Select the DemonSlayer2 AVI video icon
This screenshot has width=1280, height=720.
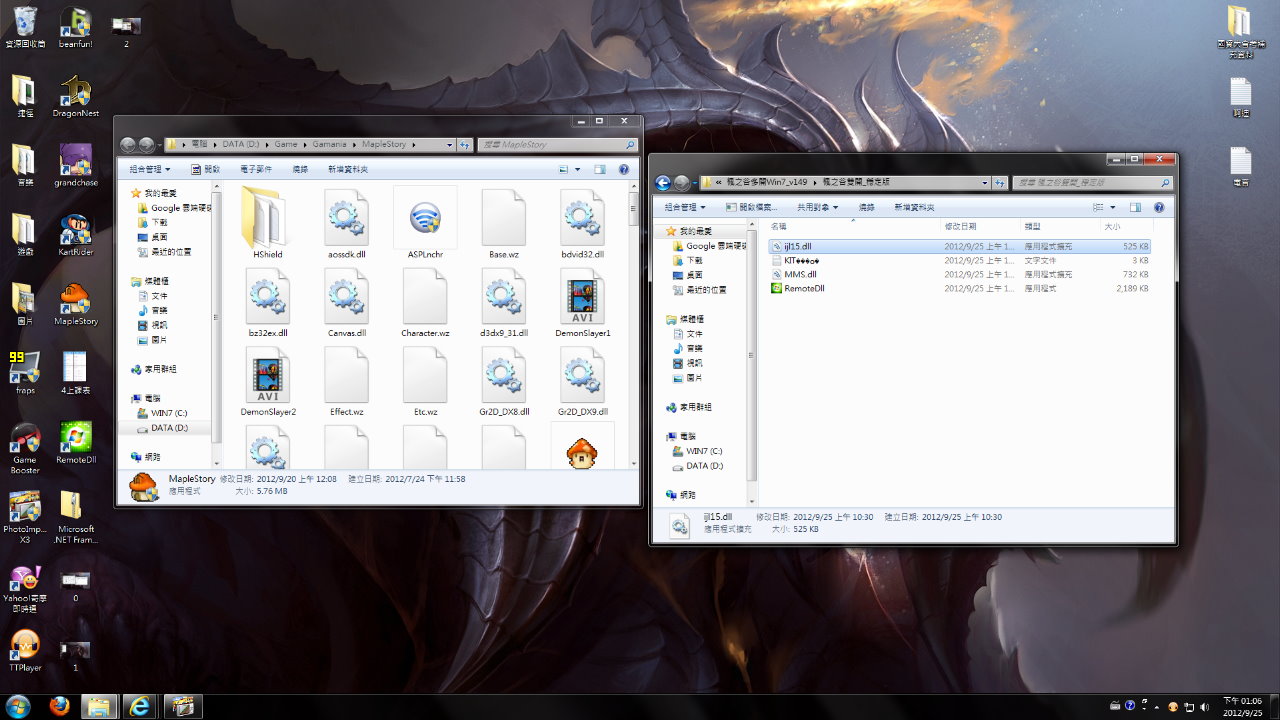[x=268, y=381]
